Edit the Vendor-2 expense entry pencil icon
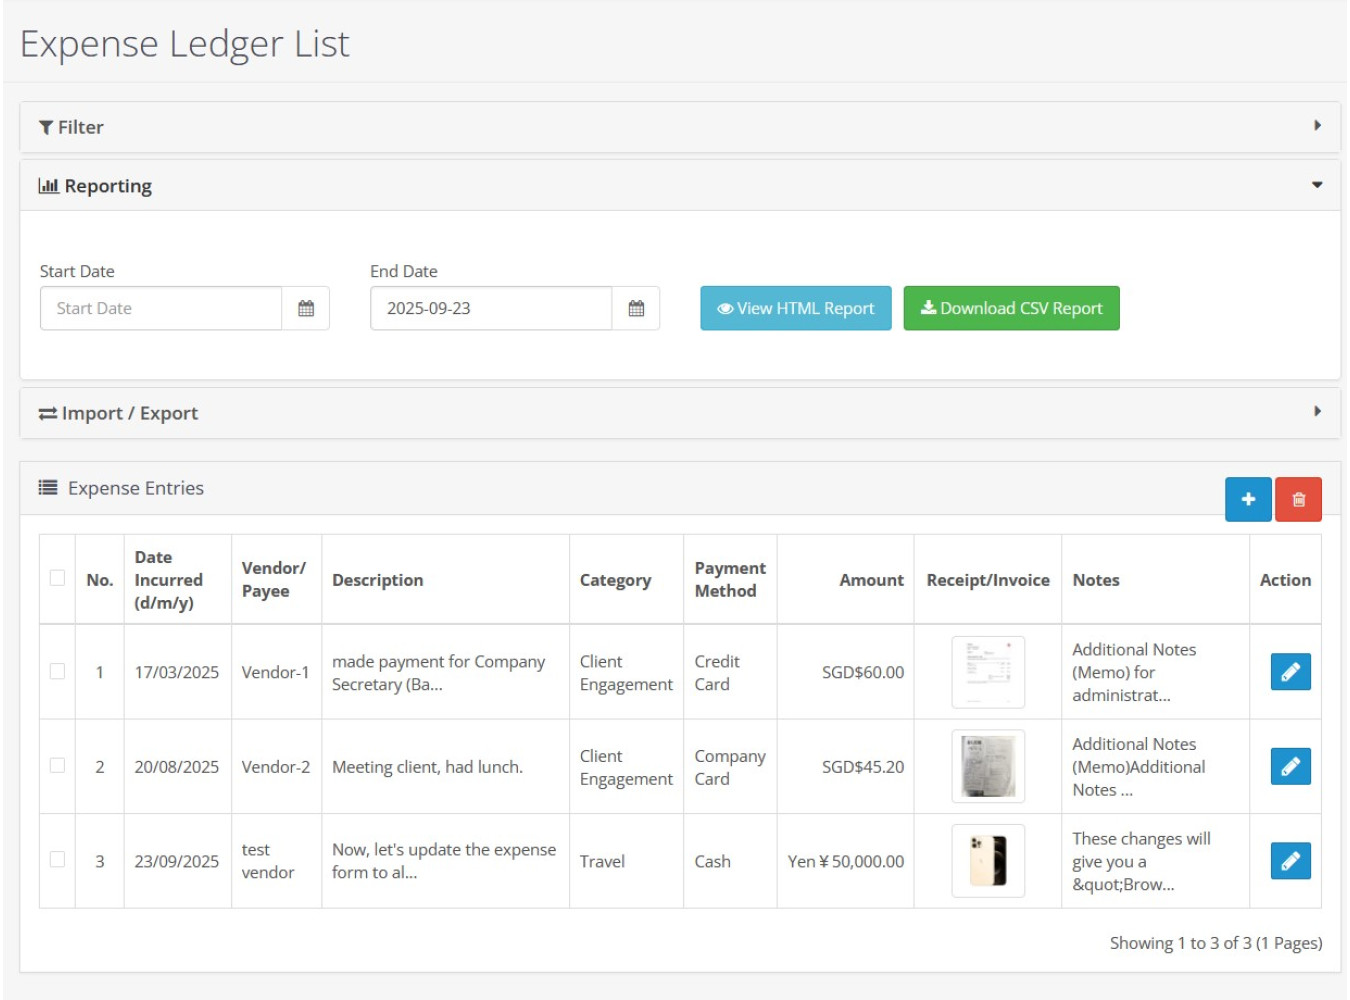 pyautogui.click(x=1290, y=767)
